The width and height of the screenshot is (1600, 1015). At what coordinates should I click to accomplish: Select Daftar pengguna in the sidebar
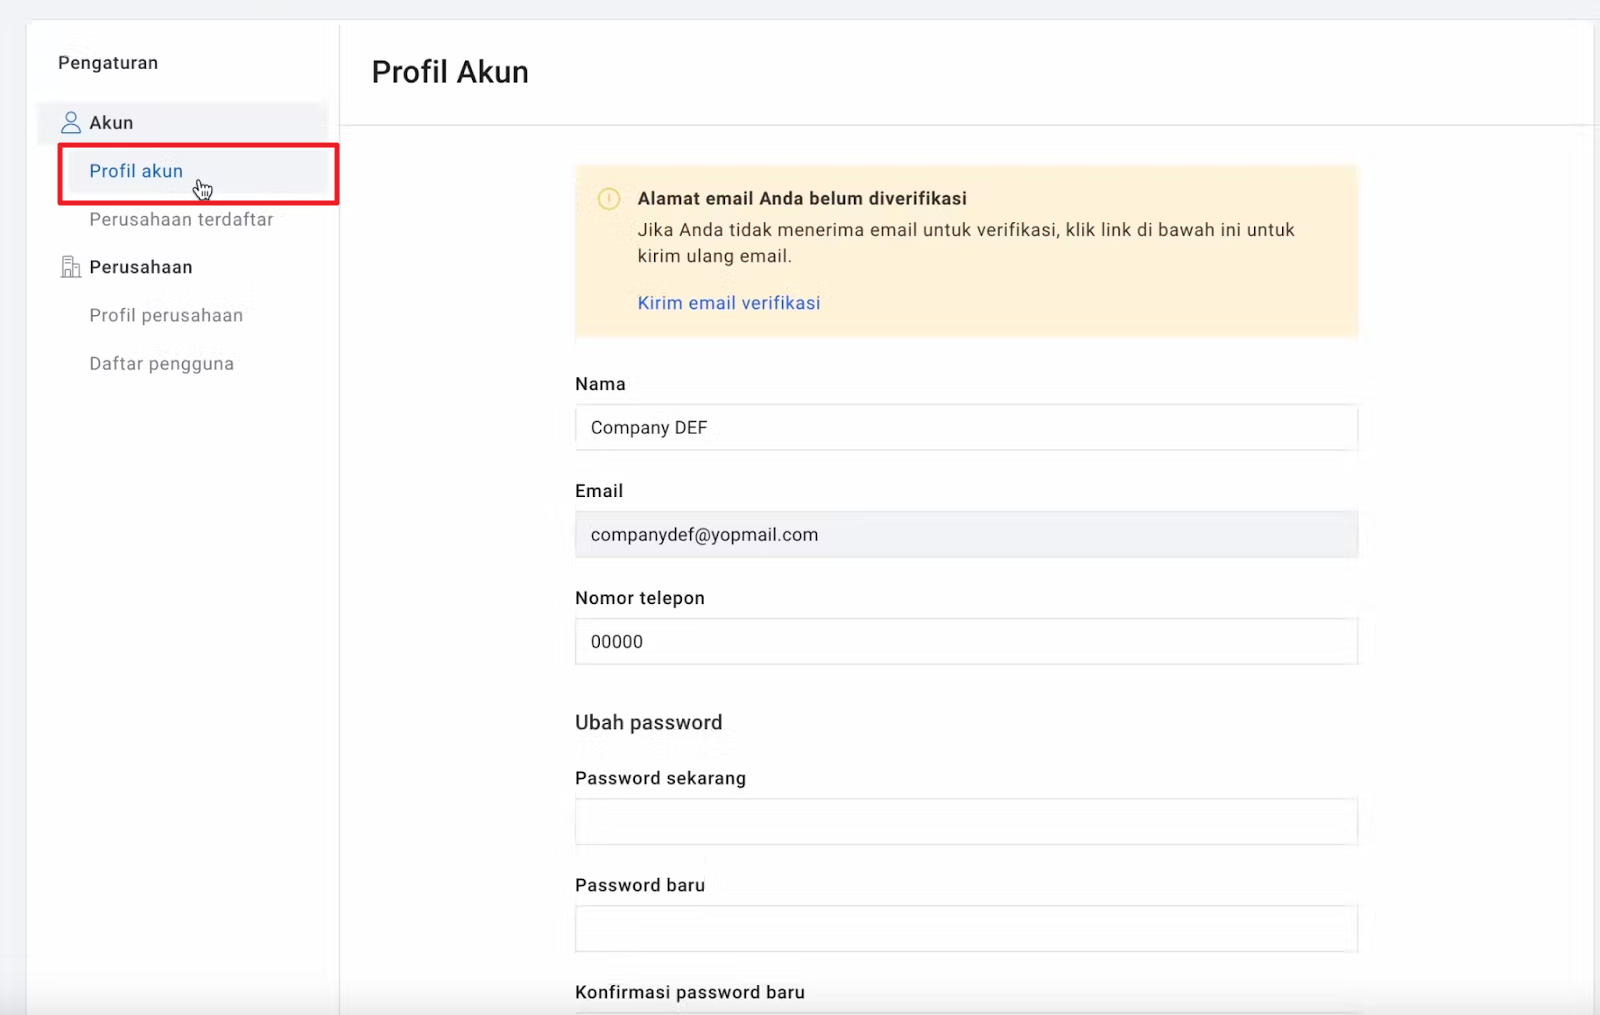[x=161, y=364]
